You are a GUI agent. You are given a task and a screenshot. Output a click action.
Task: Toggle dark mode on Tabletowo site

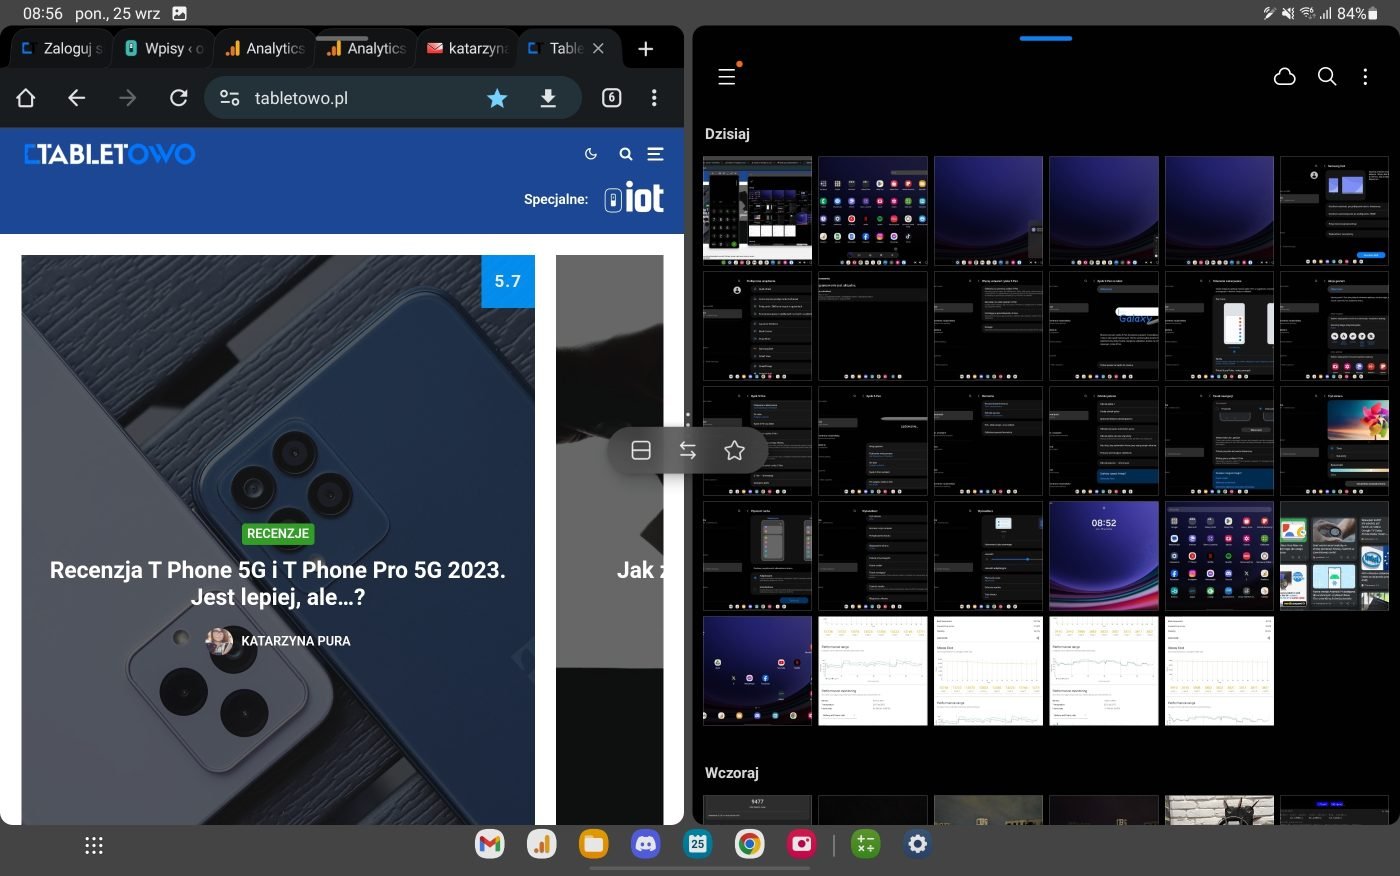[591, 154]
